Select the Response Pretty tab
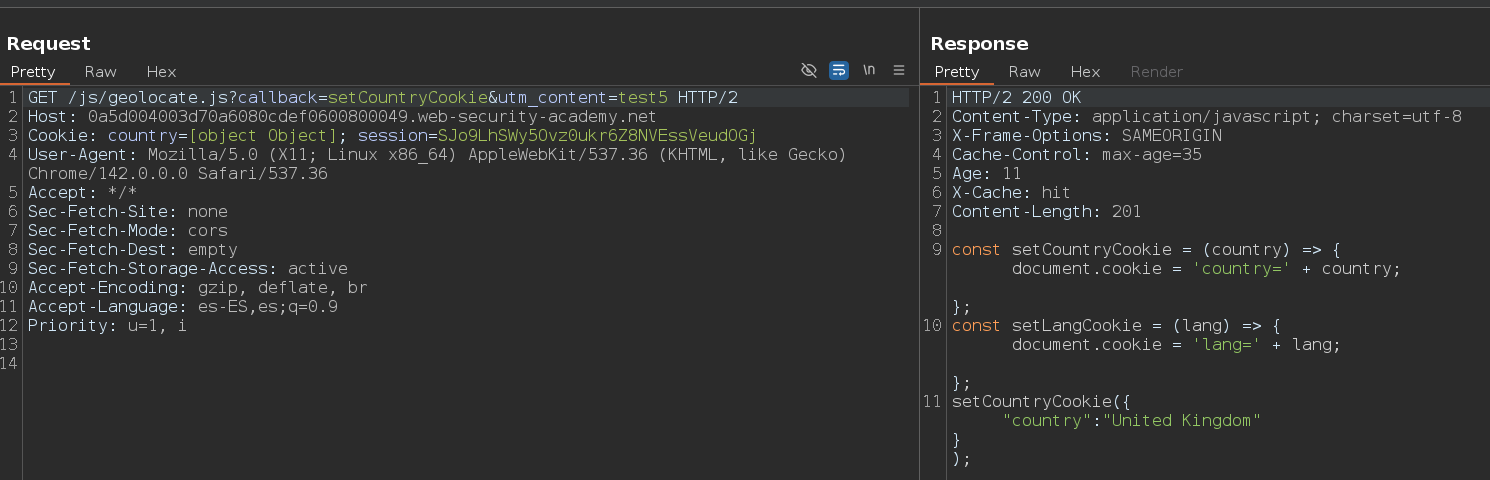 [x=957, y=72]
